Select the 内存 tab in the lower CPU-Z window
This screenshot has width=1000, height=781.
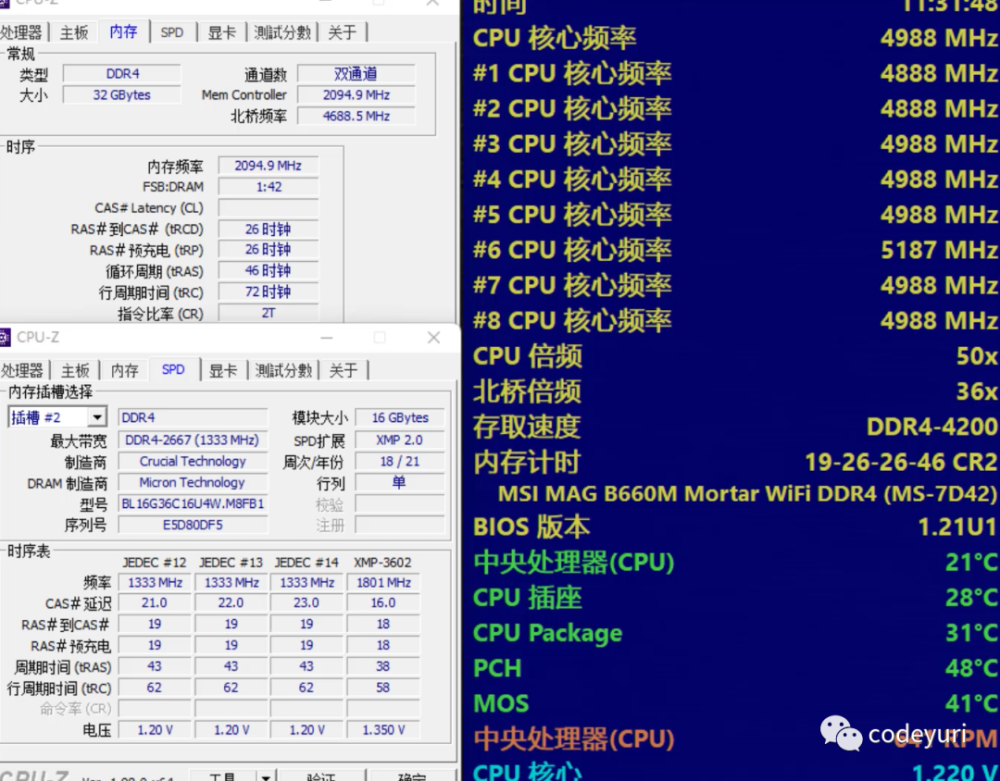click(x=125, y=370)
